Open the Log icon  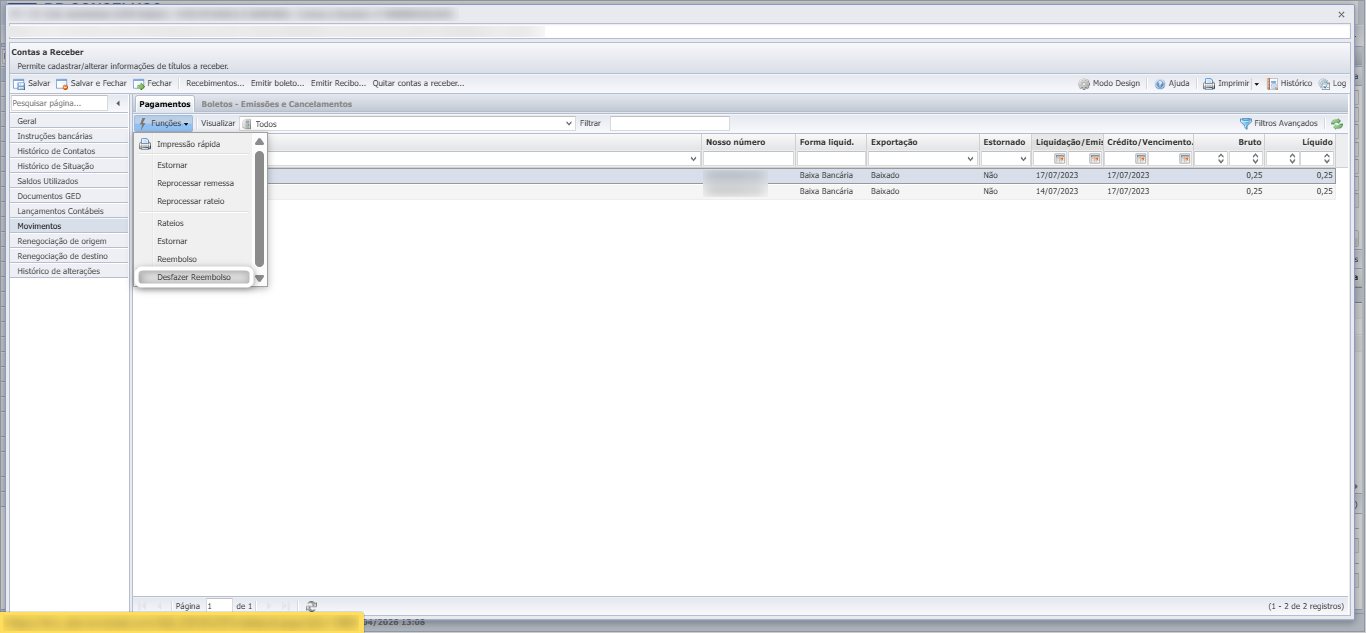click(1325, 84)
